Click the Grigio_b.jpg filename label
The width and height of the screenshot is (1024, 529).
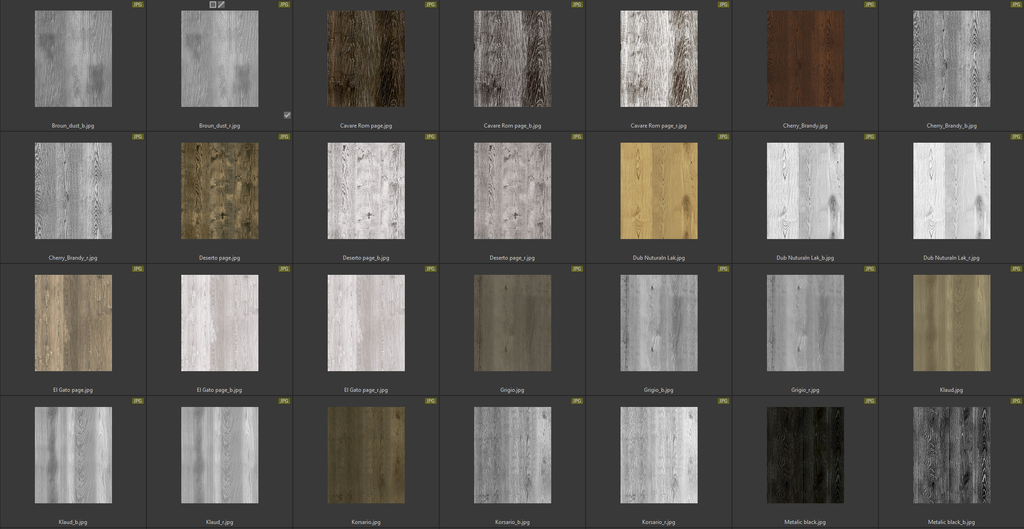pyautogui.click(x=659, y=390)
